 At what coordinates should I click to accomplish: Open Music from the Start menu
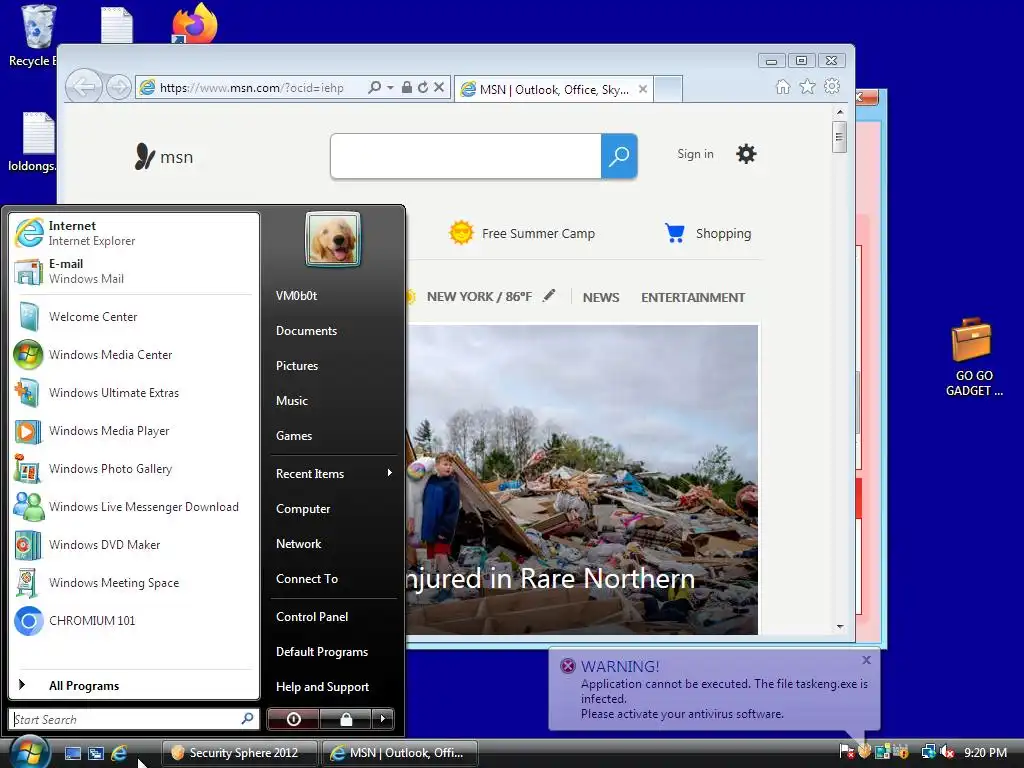tap(333, 401)
